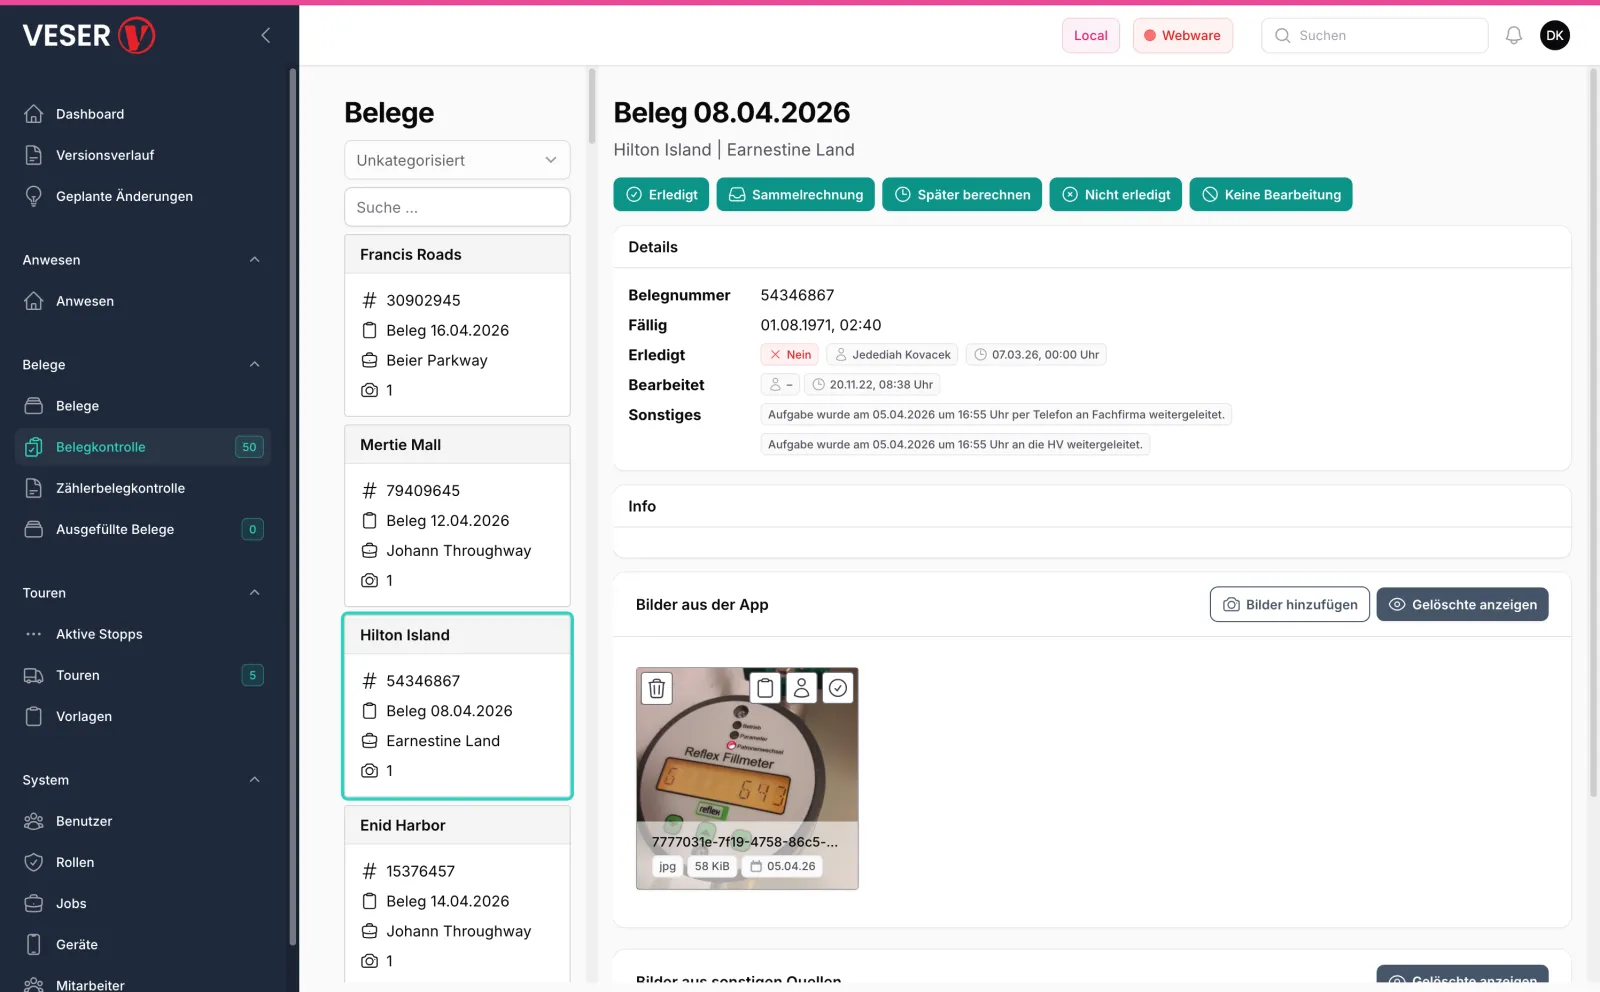Open the Unkategorisiert category dropdown
Screen dimensions: 1600x992
point(457,160)
